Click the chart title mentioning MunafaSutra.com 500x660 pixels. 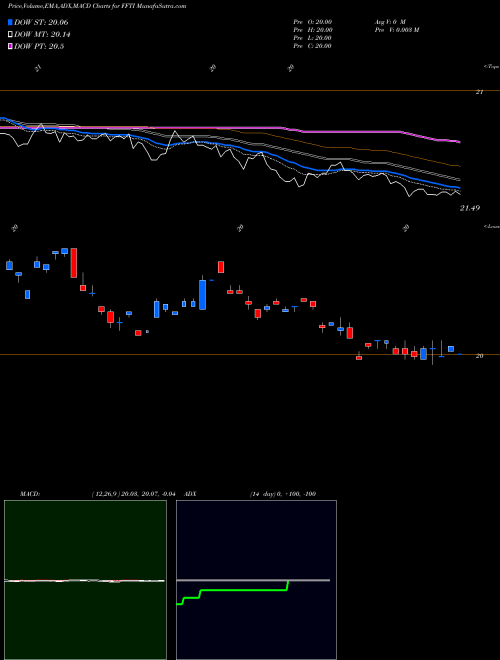pyautogui.click(x=97, y=6)
